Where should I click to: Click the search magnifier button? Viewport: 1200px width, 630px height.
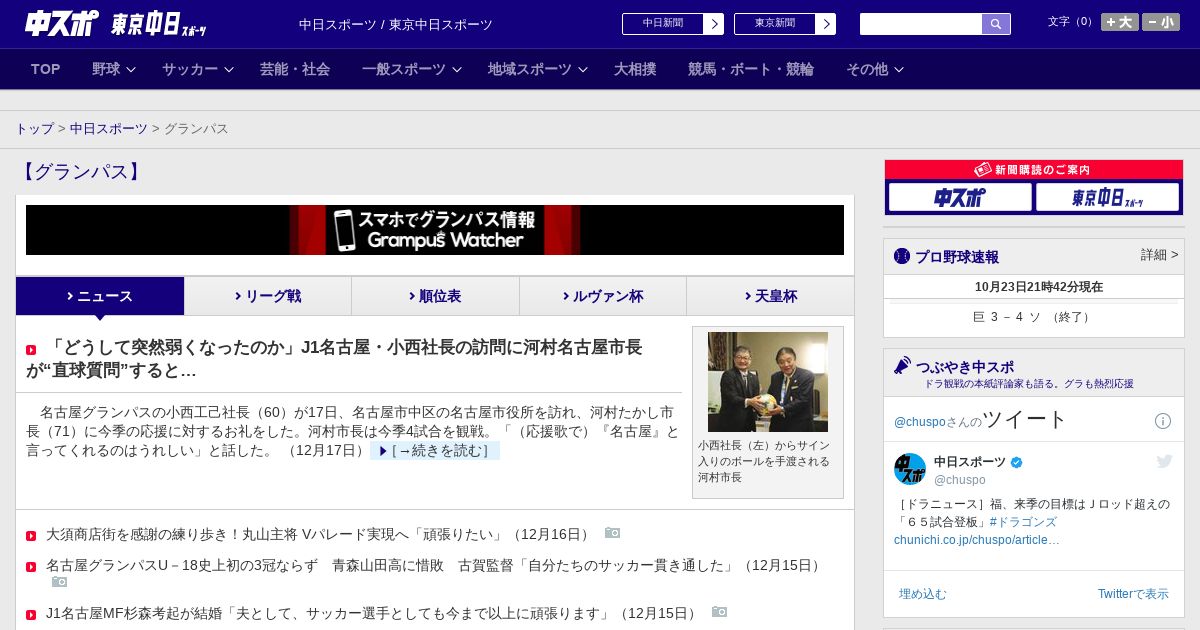coord(996,24)
